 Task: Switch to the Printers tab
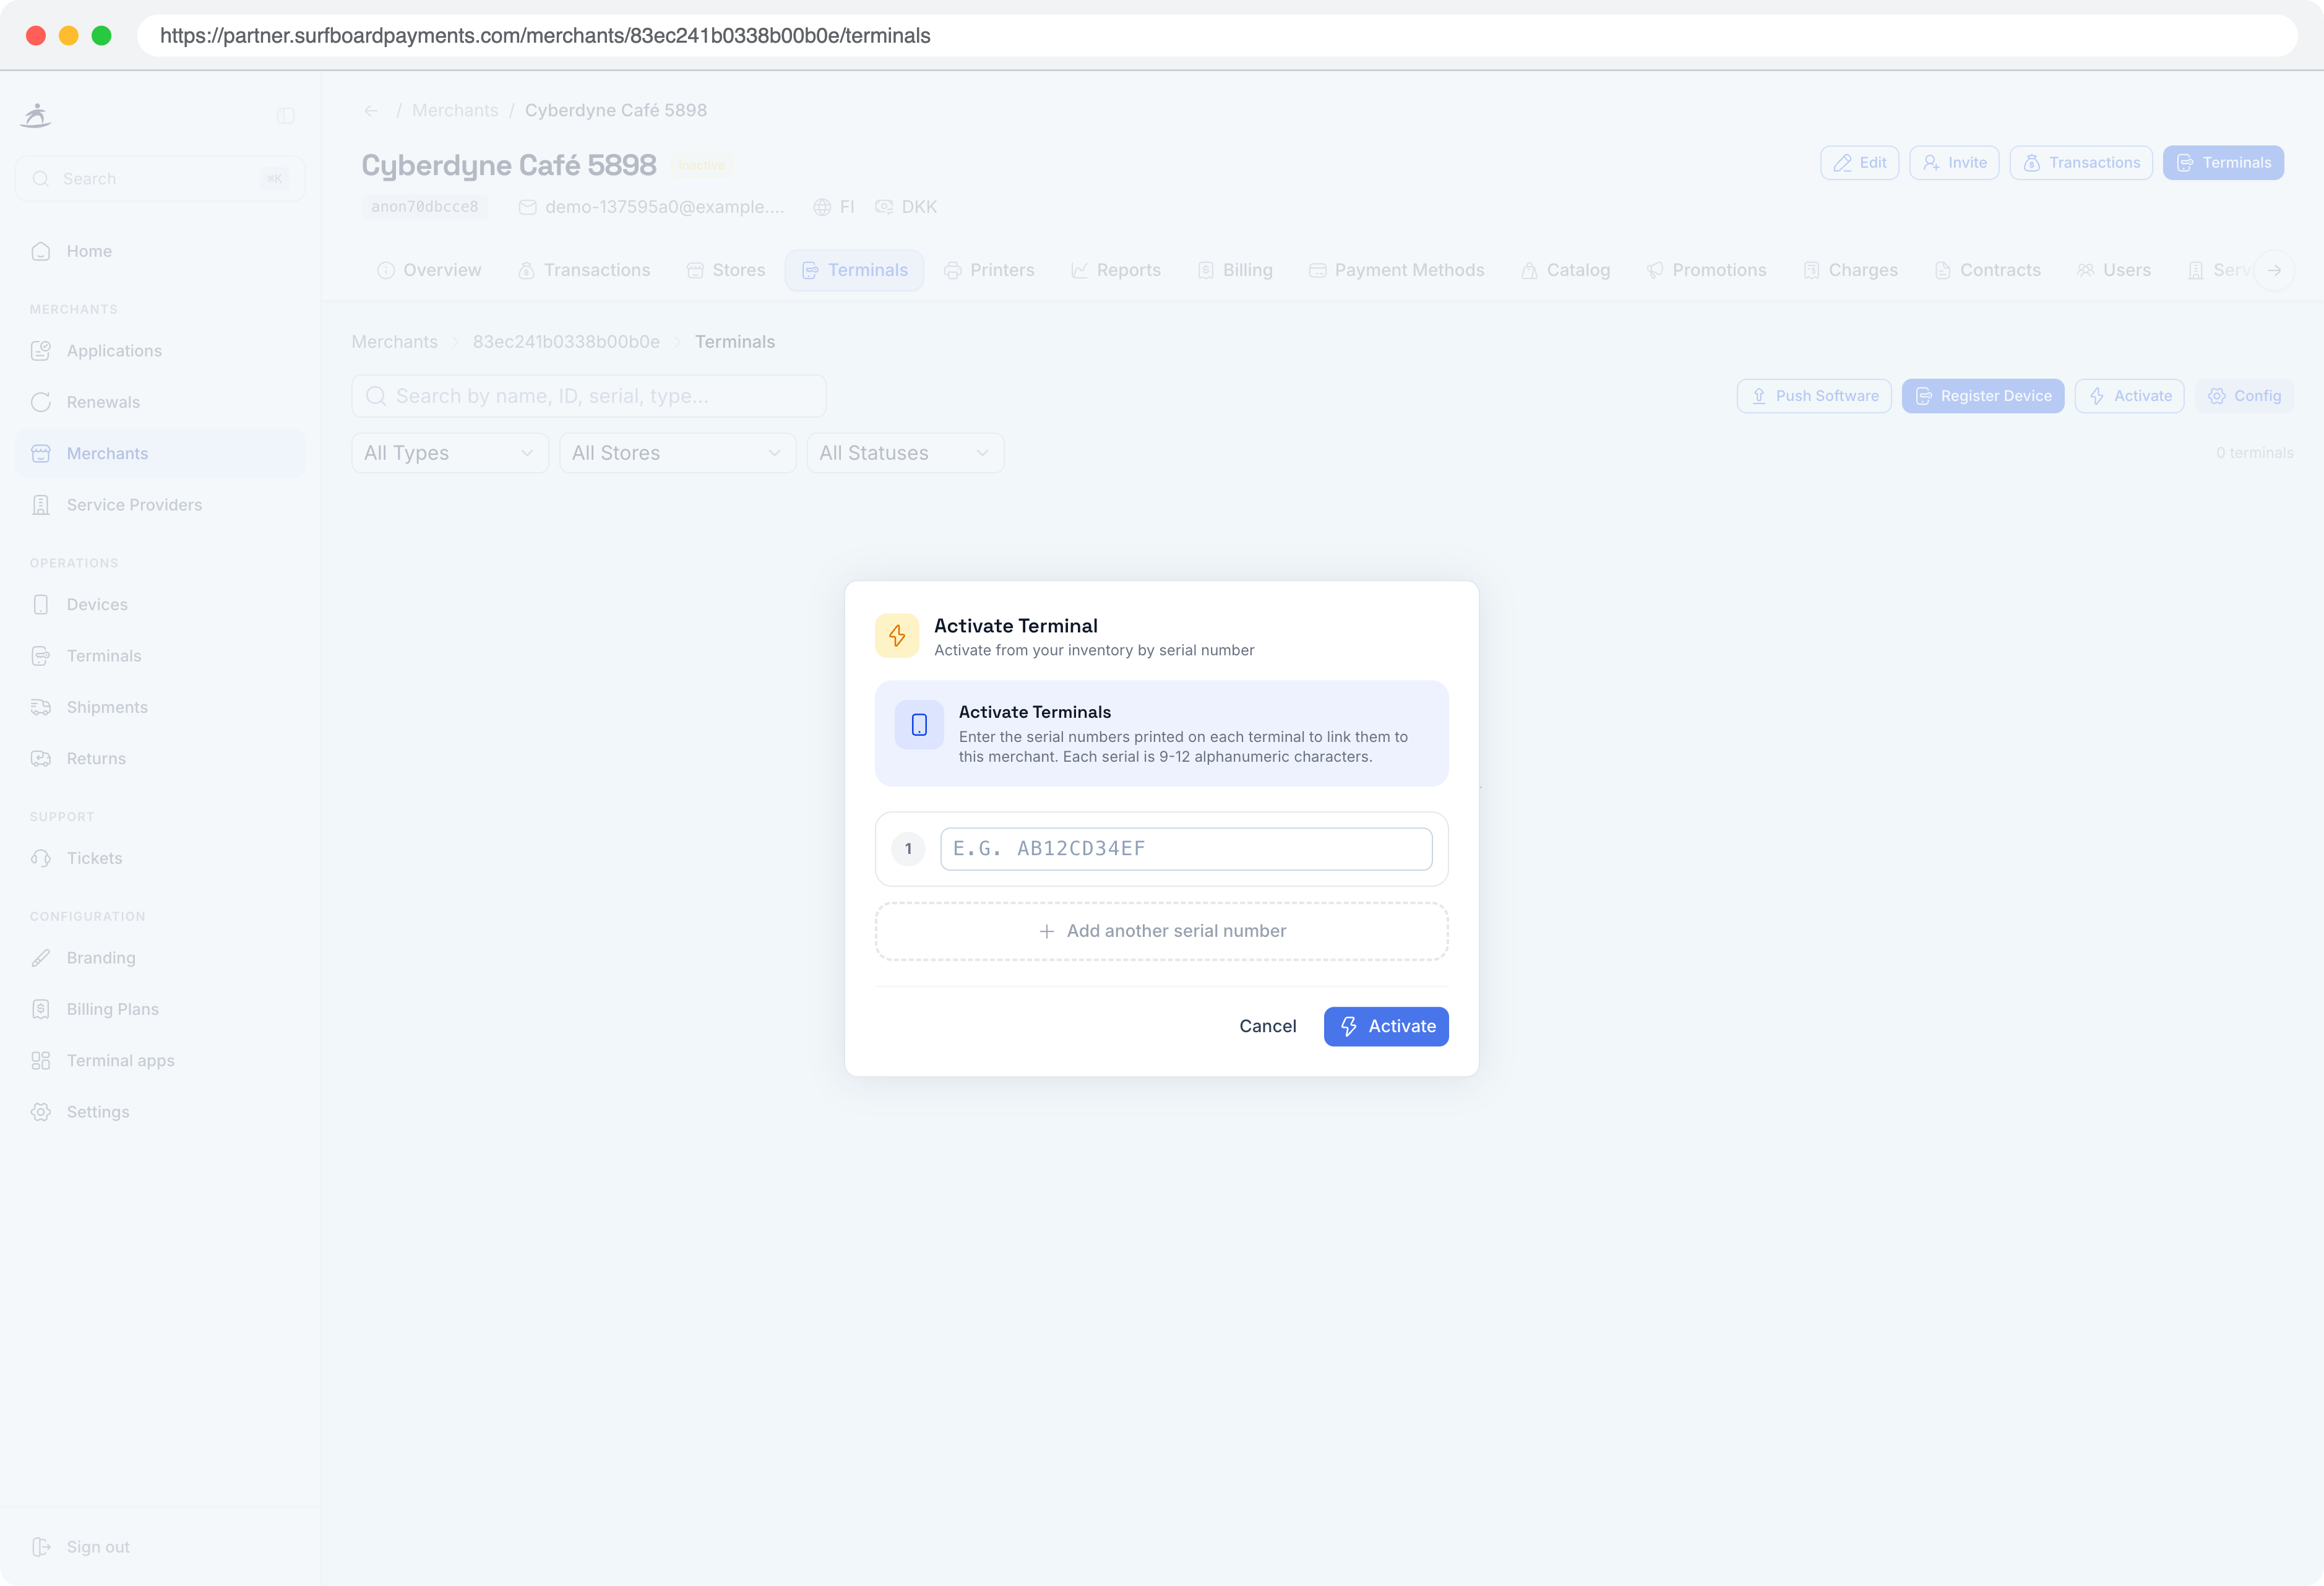pyautogui.click(x=989, y=270)
